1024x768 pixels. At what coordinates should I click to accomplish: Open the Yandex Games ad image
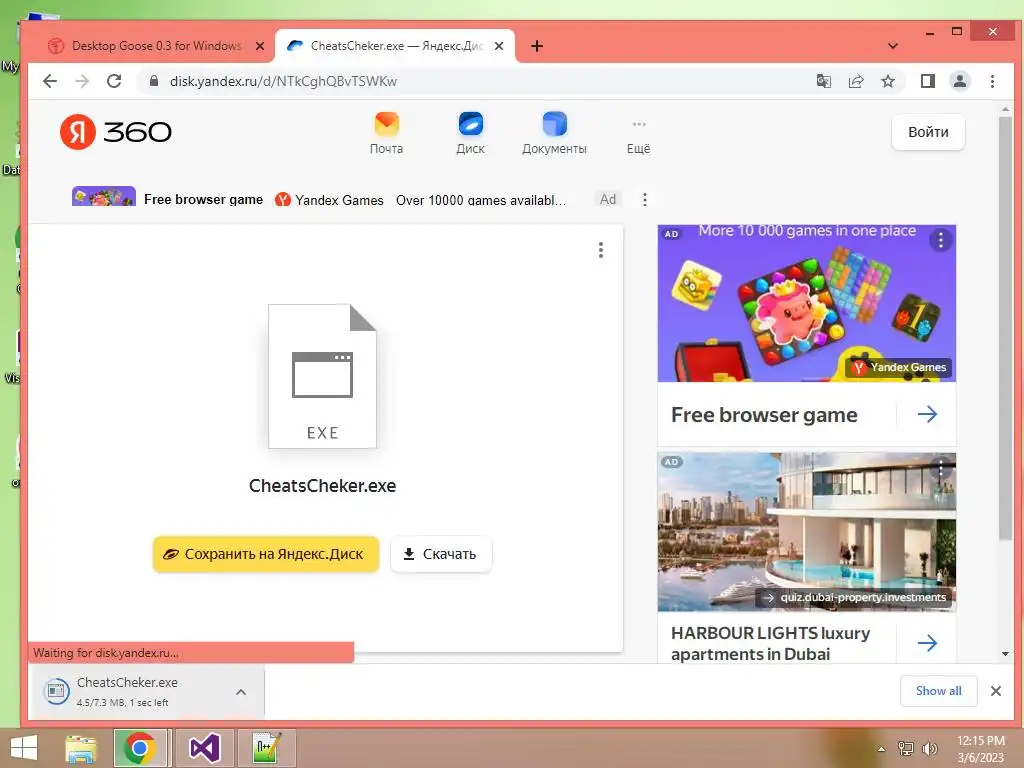tap(807, 304)
